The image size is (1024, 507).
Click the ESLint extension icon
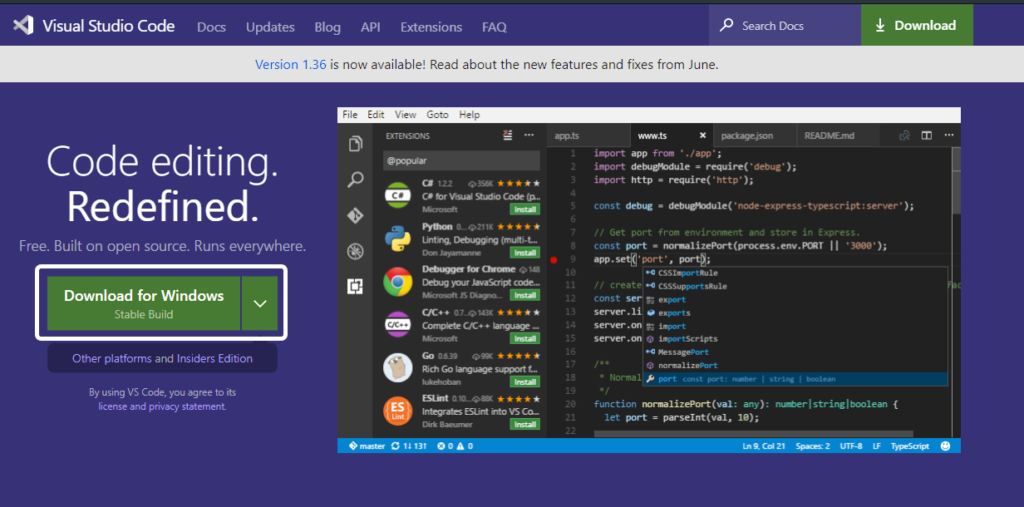[x=398, y=410]
